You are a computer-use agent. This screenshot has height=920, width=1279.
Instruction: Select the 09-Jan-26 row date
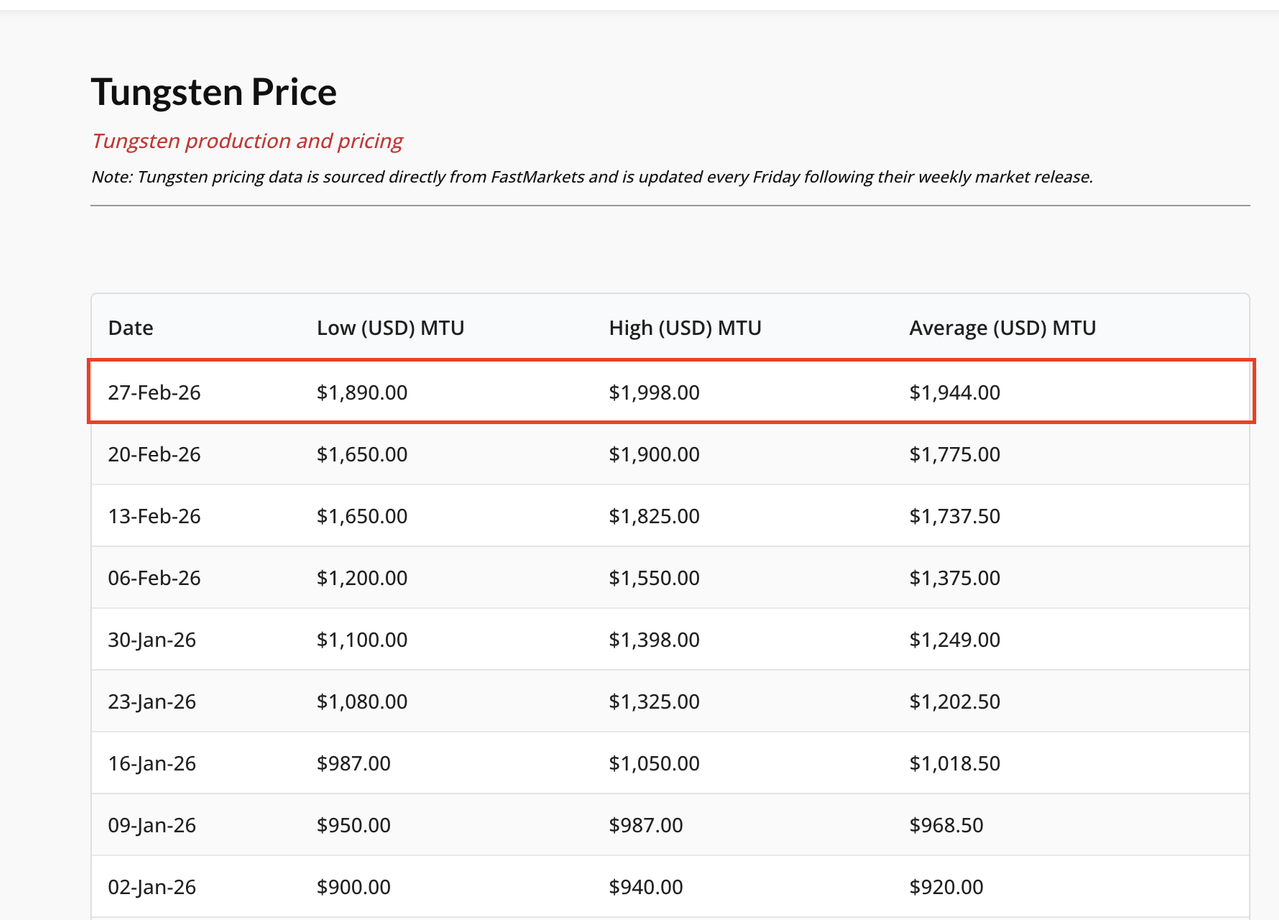(x=152, y=827)
